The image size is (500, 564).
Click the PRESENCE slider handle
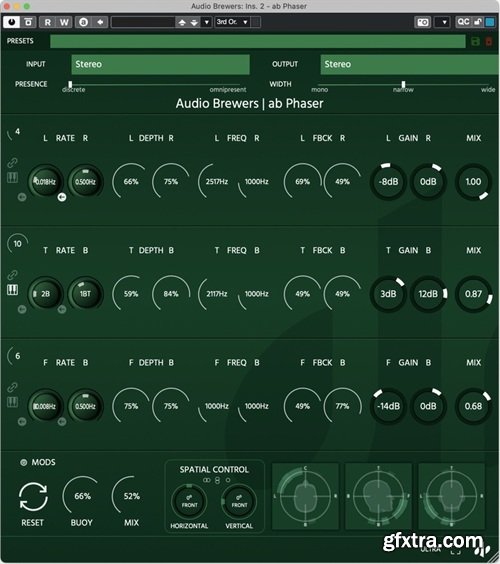point(70,85)
